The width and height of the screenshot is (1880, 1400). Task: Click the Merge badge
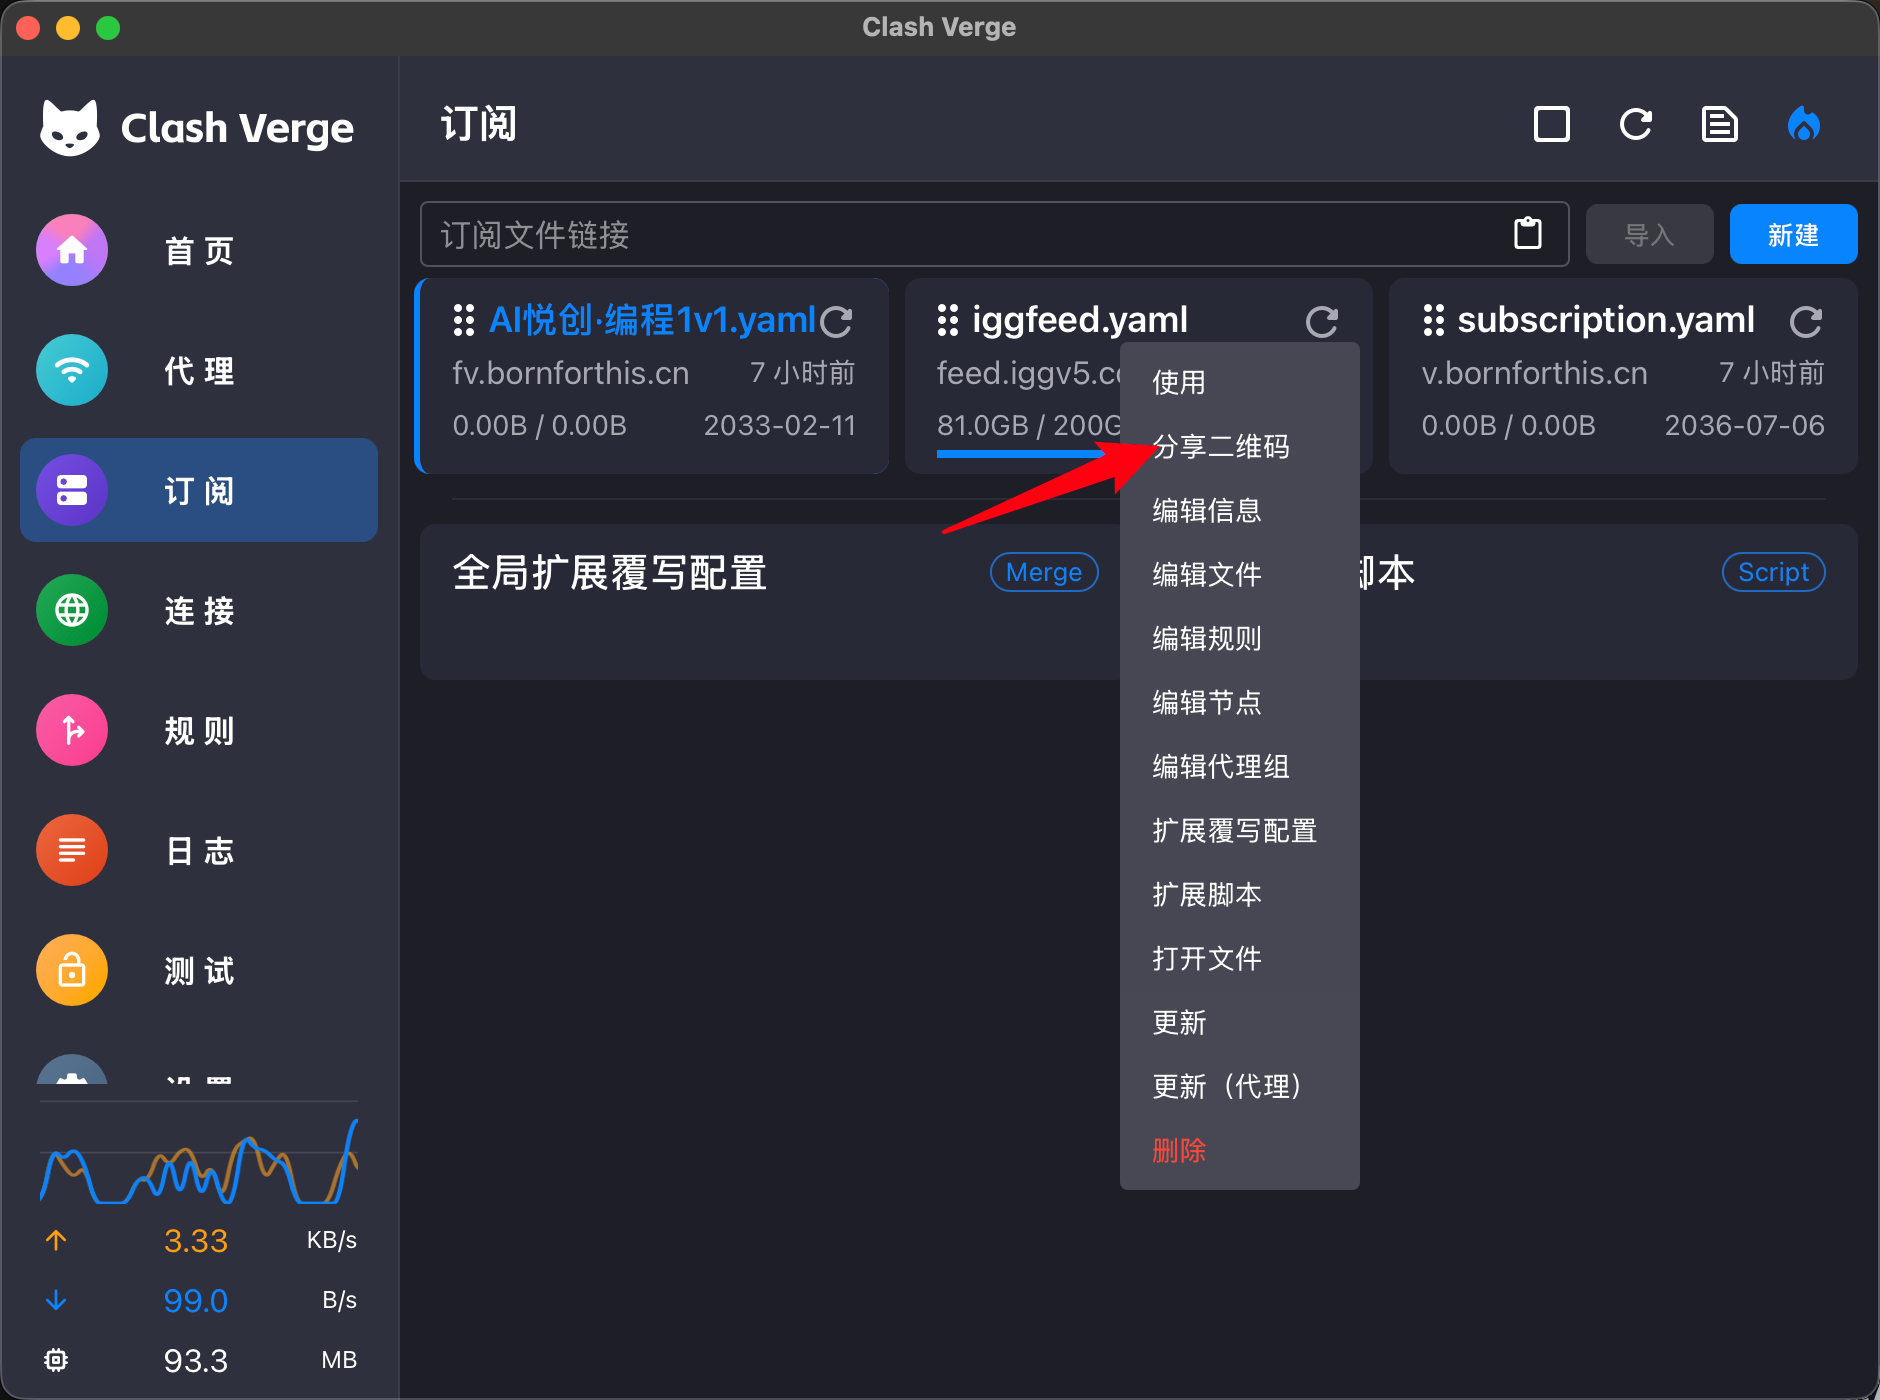tap(1044, 572)
